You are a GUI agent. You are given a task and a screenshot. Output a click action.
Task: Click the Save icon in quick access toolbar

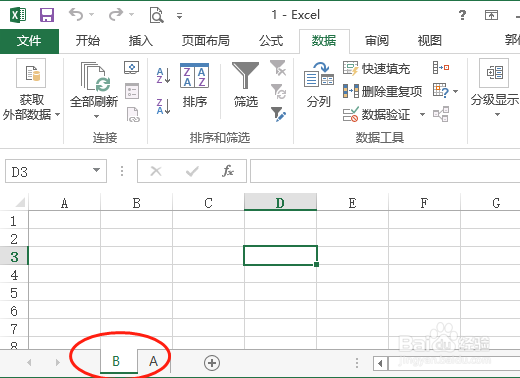point(47,15)
